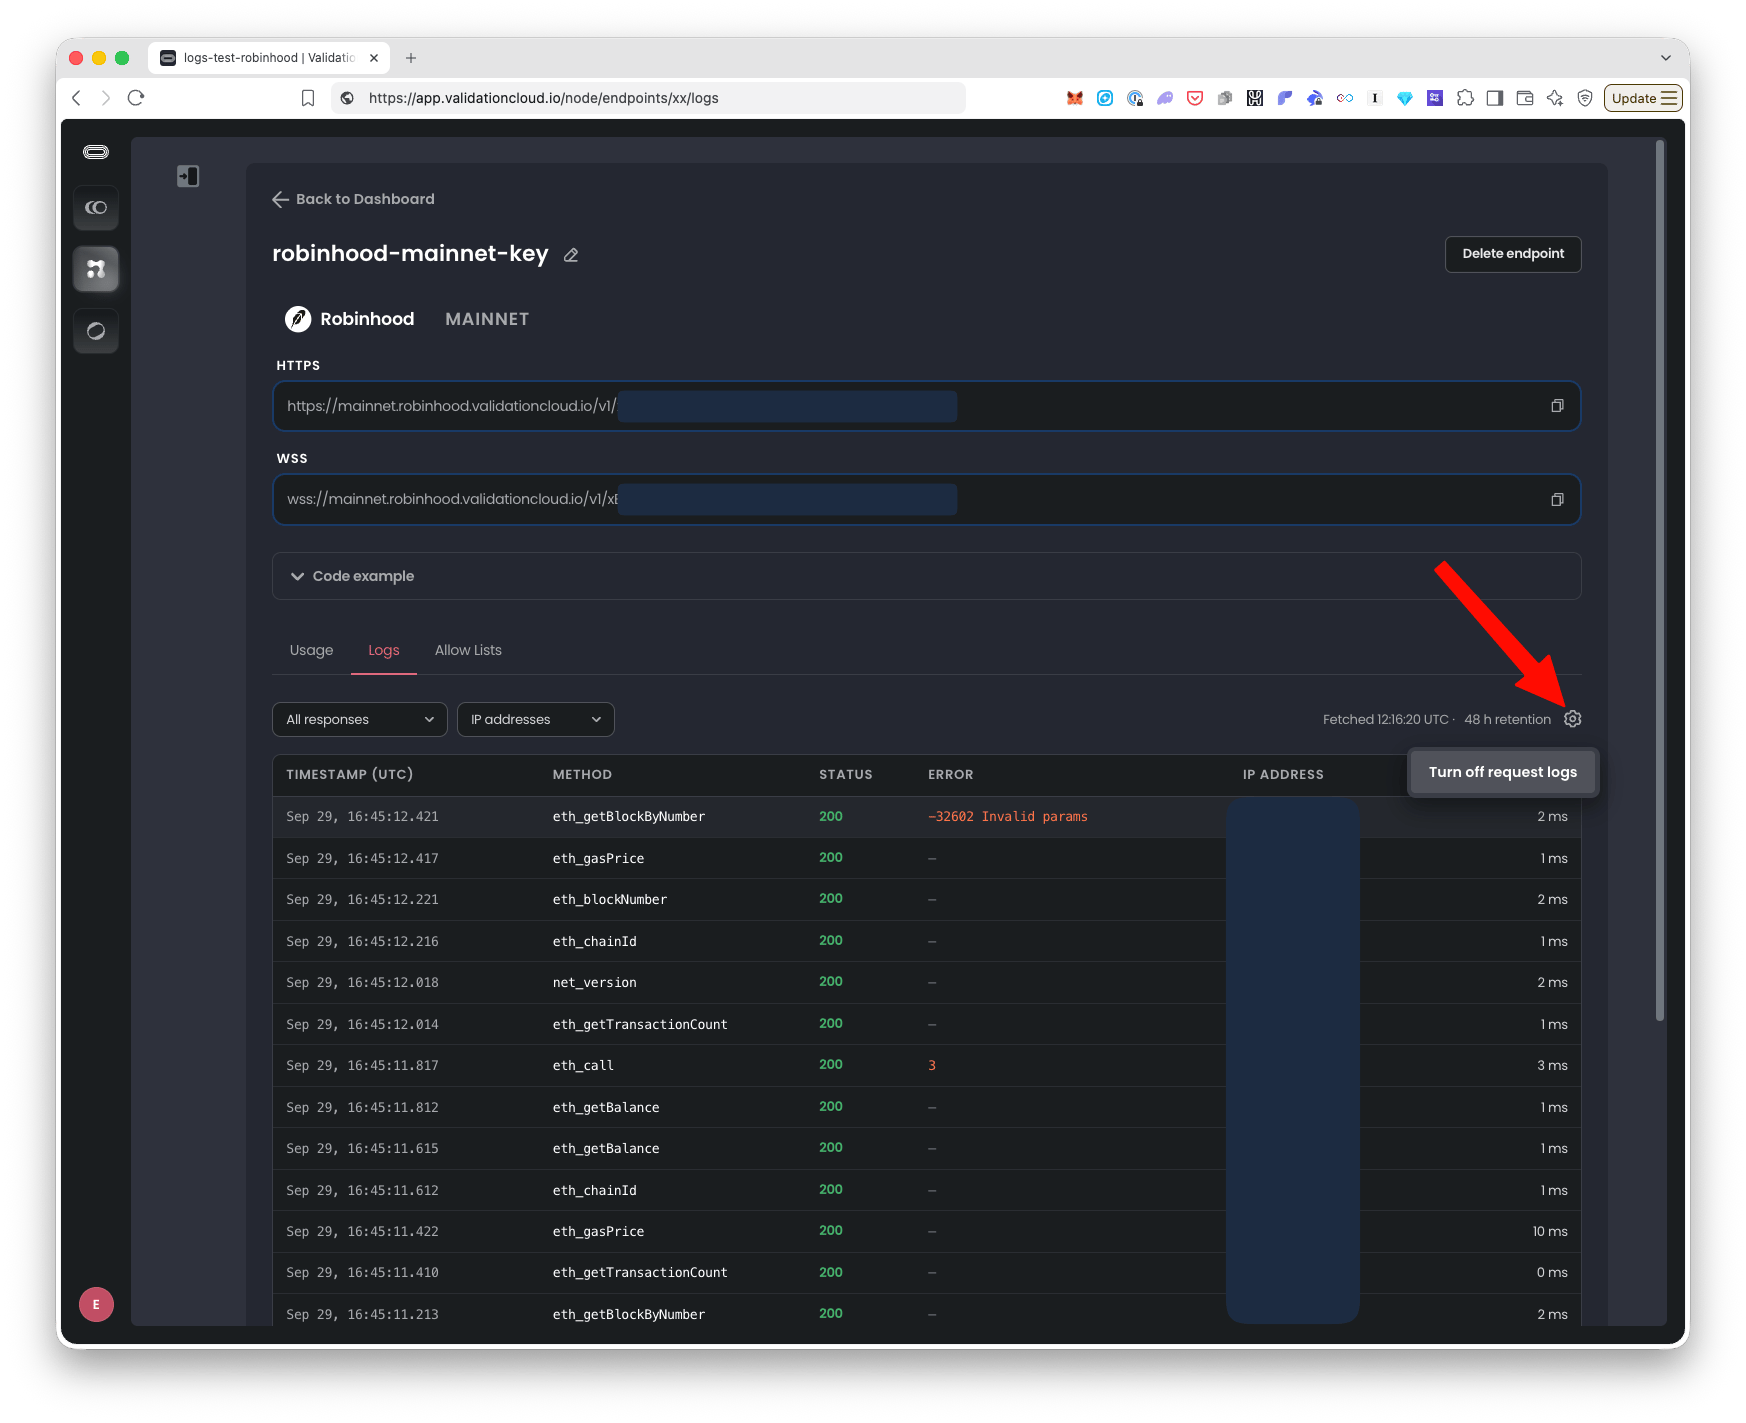1746x1423 pixels.
Task: Click the Validation Cloud logo icon
Action: (96, 152)
